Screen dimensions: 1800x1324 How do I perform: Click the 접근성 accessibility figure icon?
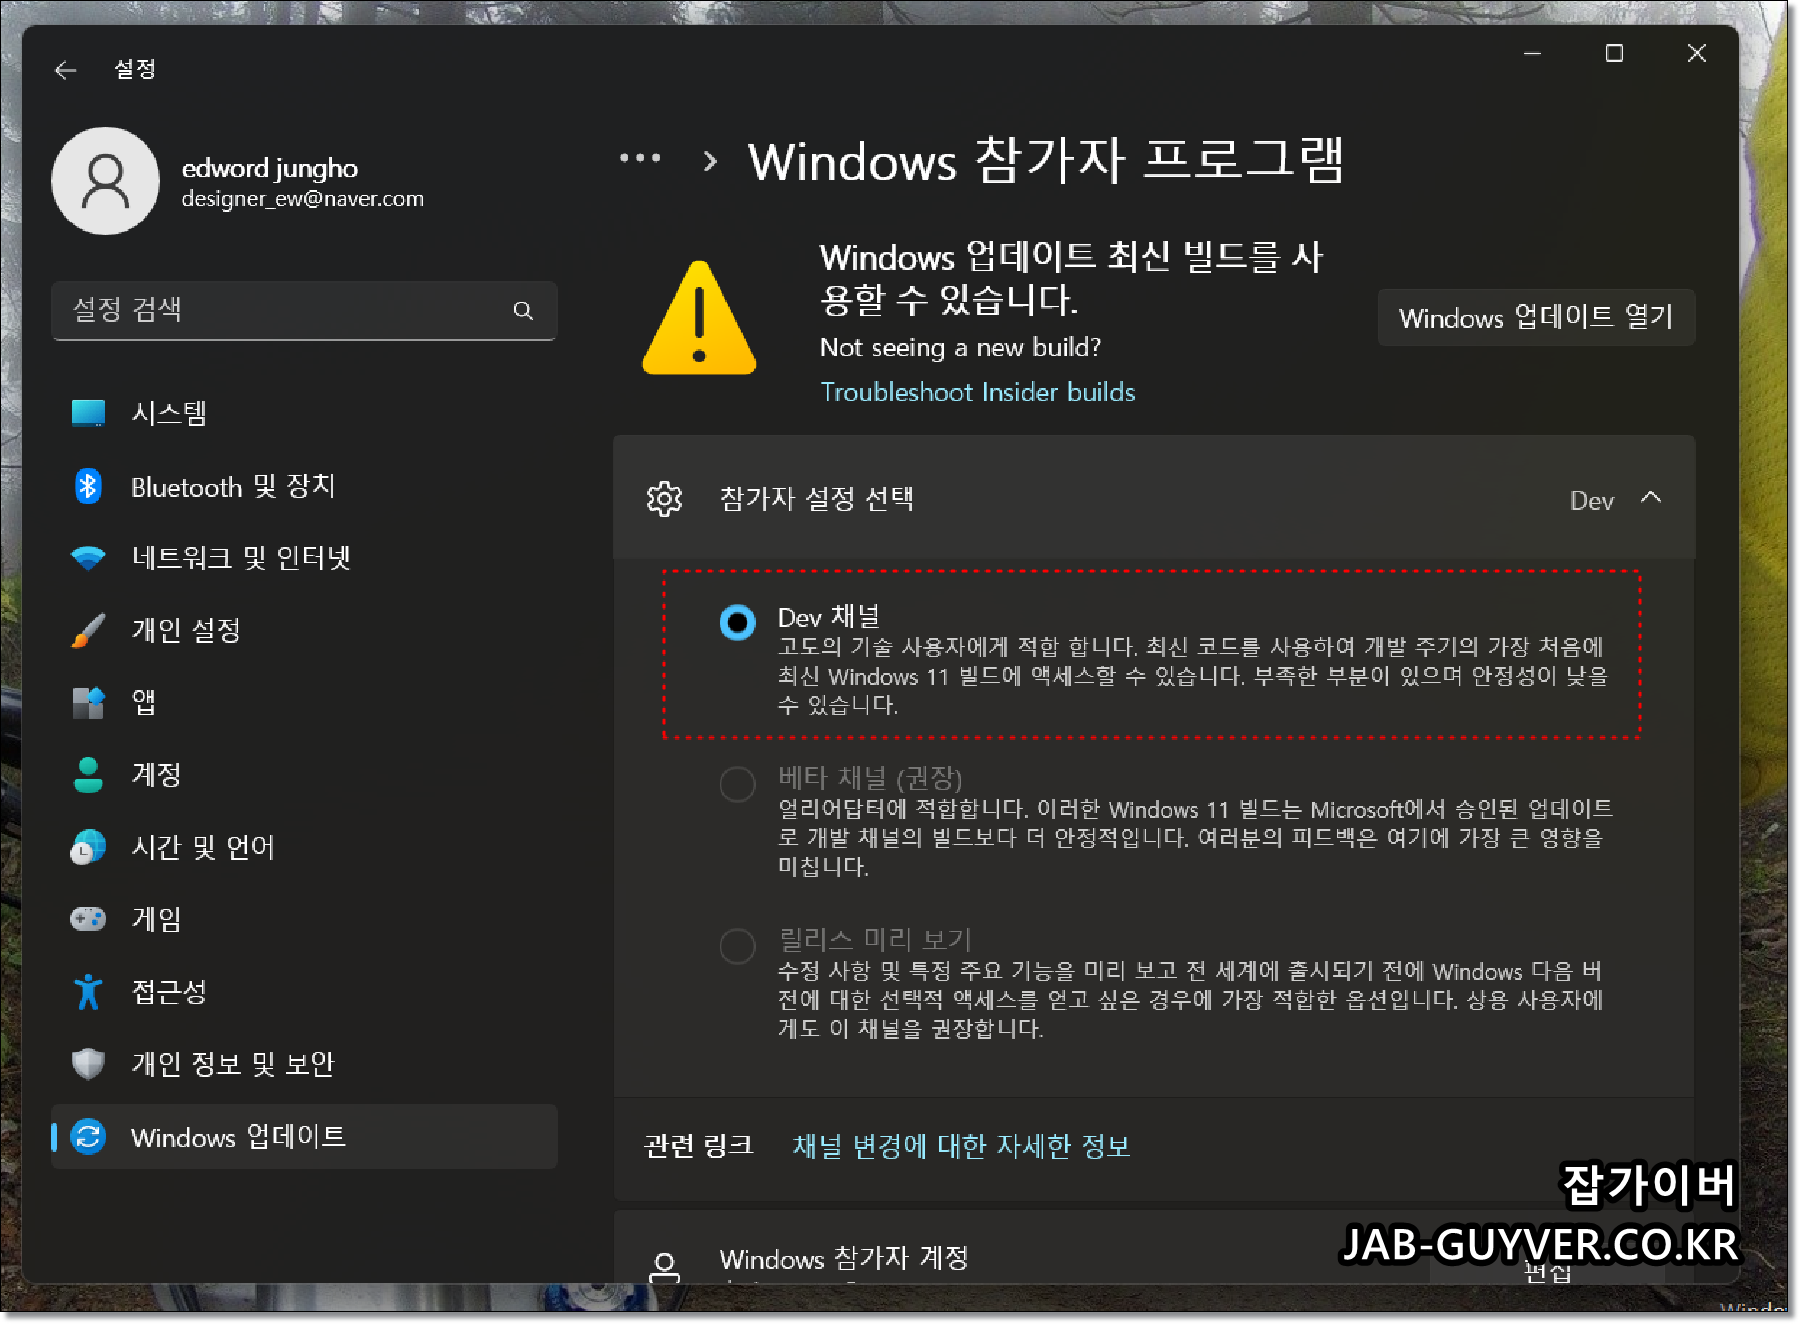(x=88, y=992)
